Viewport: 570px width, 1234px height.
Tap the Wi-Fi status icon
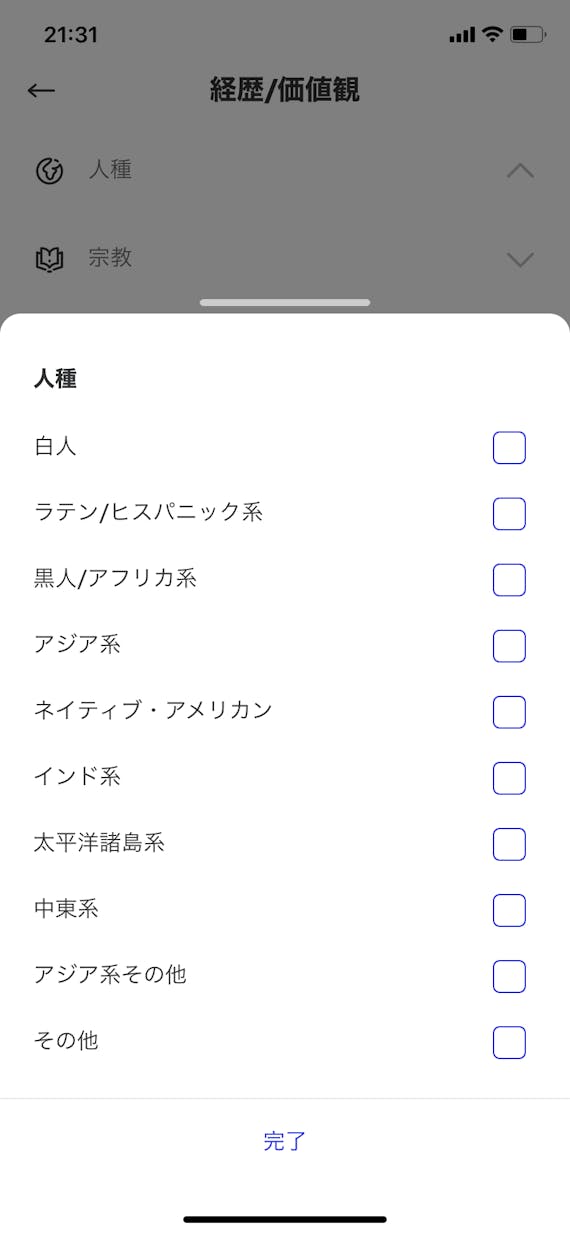tap(491, 34)
